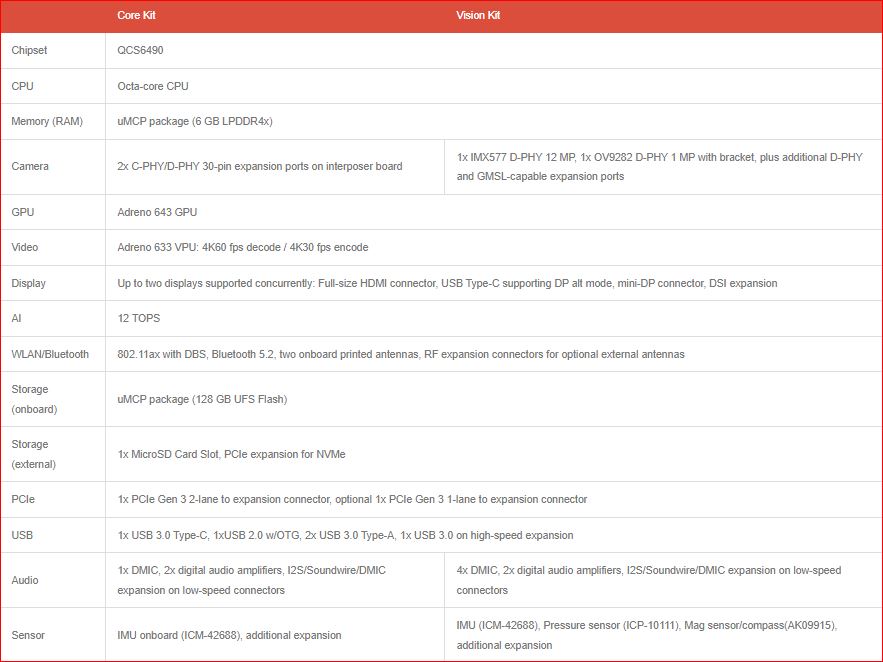The height and width of the screenshot is (662, 883).
Task: Click the Display row label
Action: [29, 283]
